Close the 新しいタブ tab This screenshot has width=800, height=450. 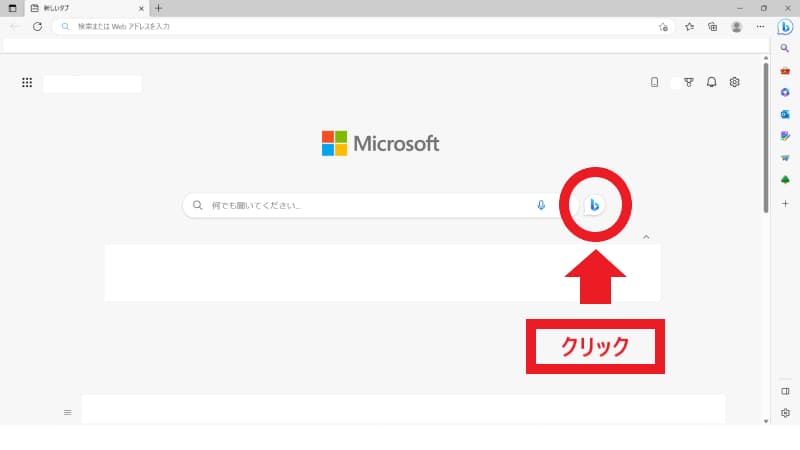tap(141, 9)
